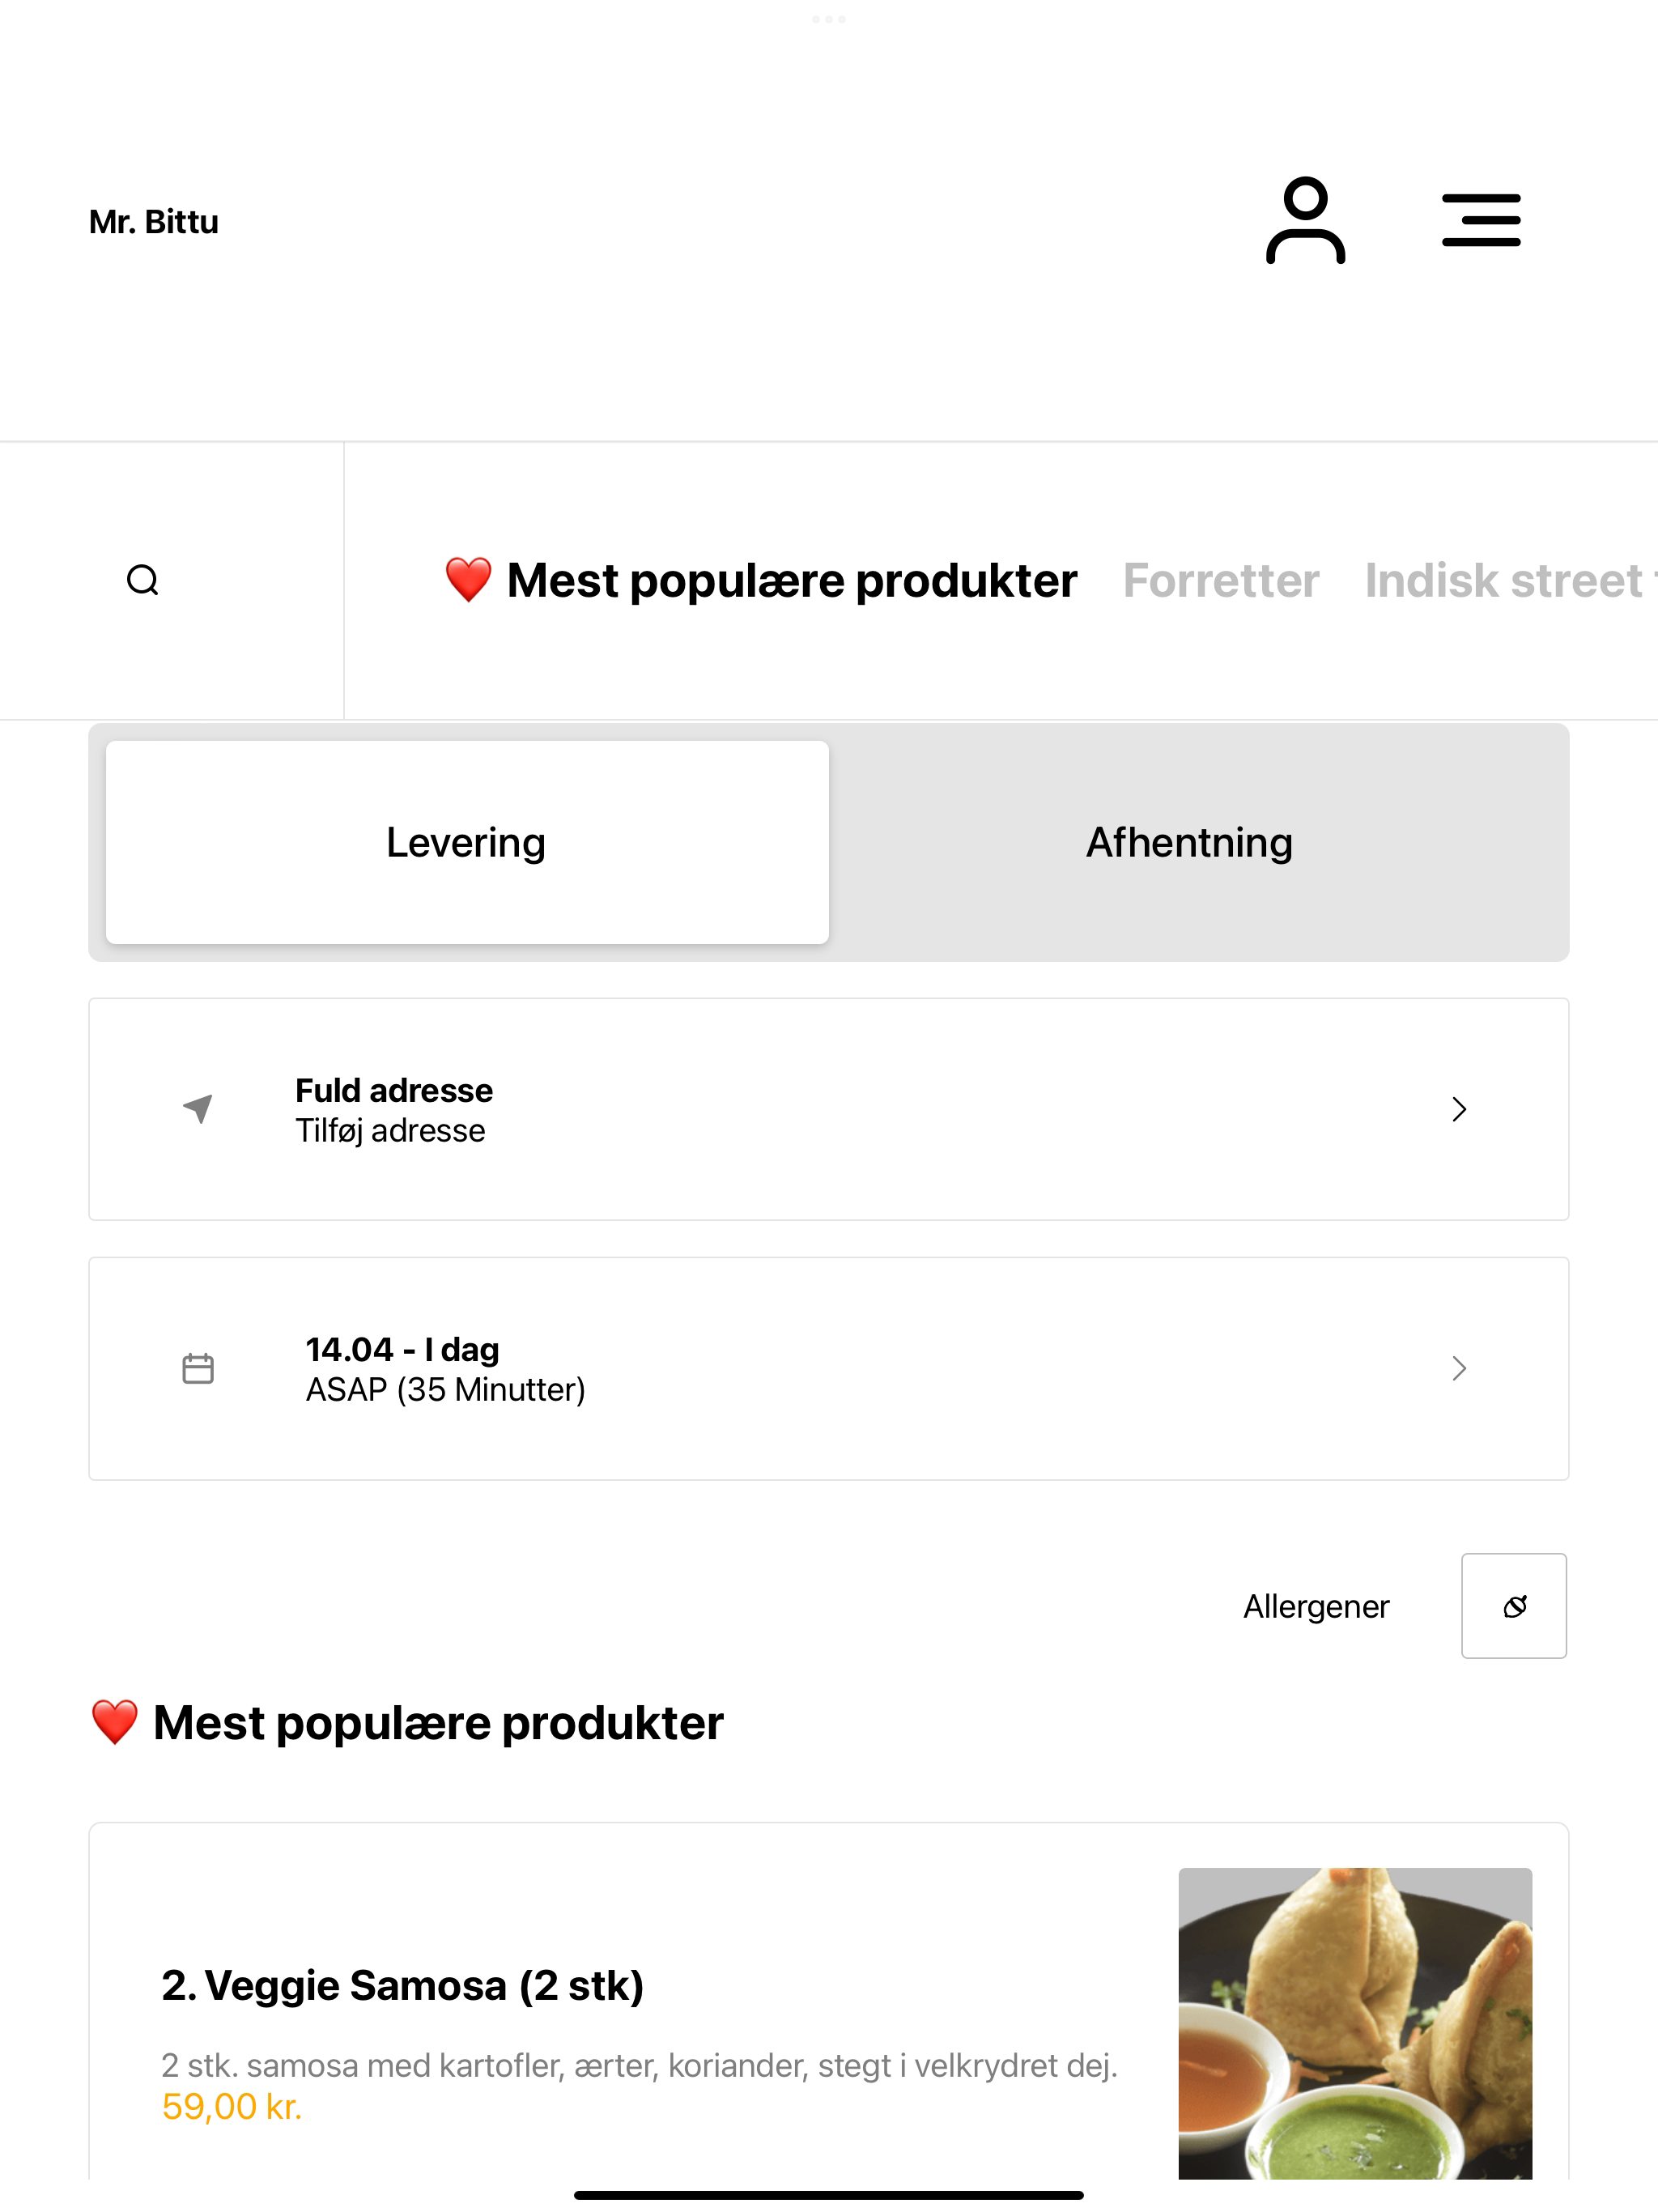Select the Indisk street category tab
This screenshot has width=1658, height=2212.
[1510, 581]
